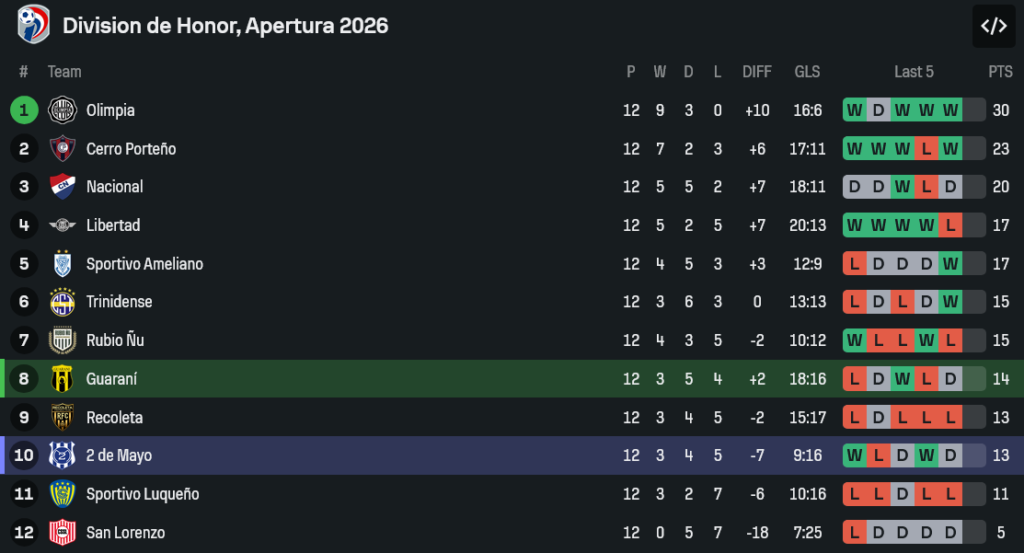Click the PTS column header
The height and width of the screenshot is (553, 1024).
[1000, 72]
